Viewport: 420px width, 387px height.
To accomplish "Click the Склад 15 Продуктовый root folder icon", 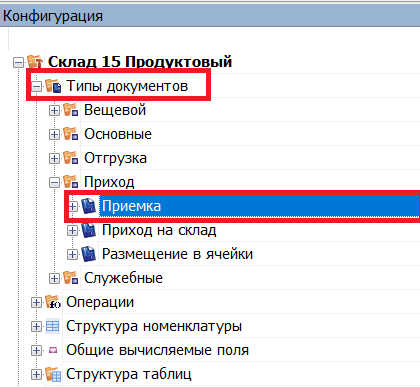I will tap(35, 62).
